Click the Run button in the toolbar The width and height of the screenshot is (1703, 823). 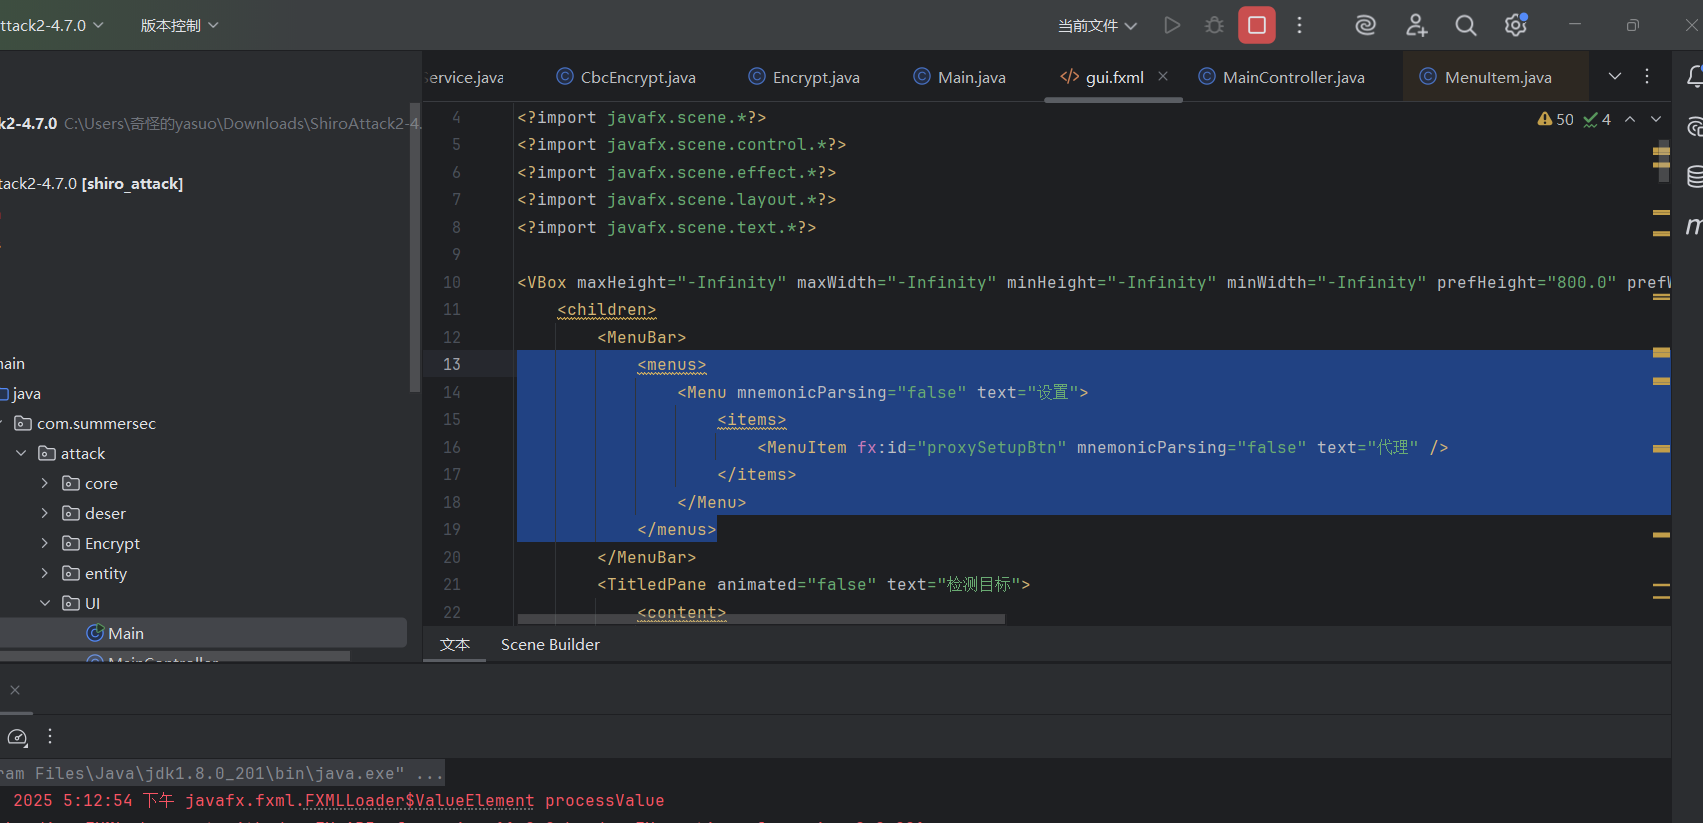(1172, 25)
